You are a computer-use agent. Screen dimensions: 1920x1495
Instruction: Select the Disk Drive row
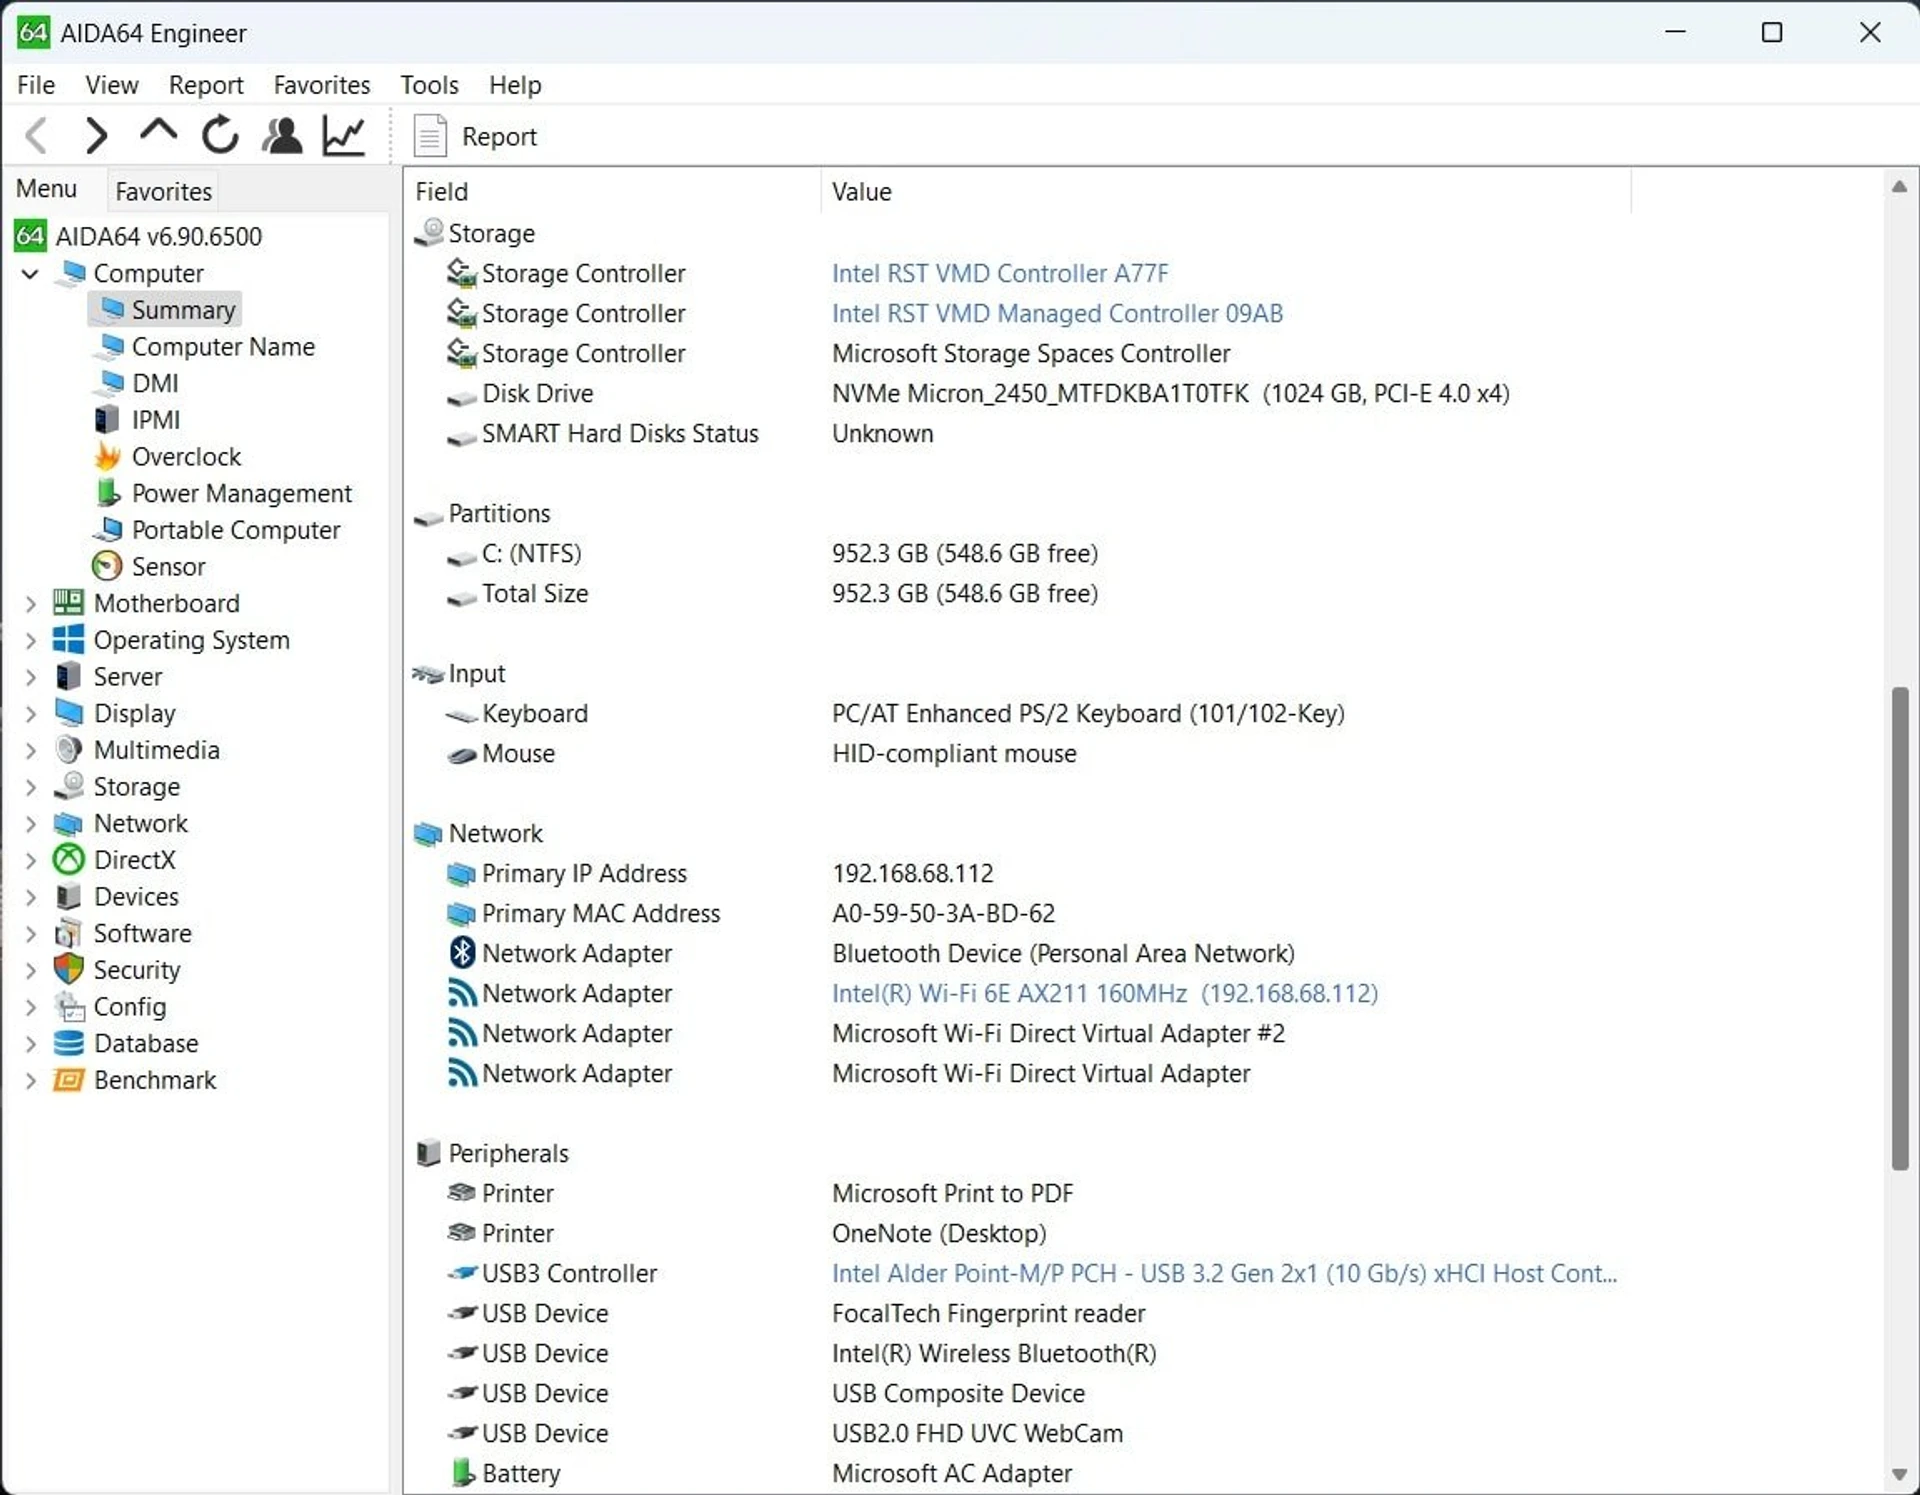click(x=1020, y=393)
